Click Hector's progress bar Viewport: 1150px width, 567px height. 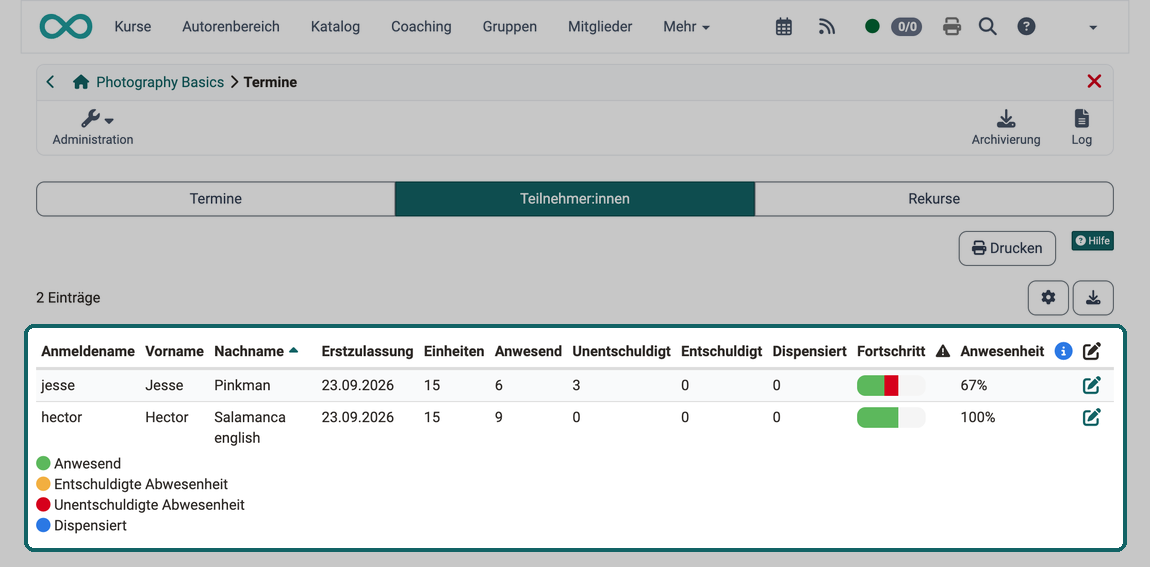click(891, 417)
